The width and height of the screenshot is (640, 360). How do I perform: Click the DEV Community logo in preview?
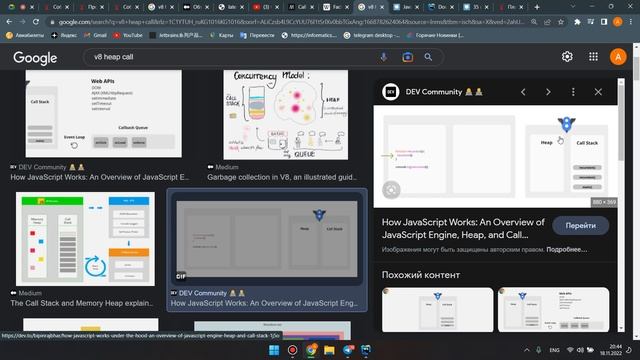coord(391,92)
